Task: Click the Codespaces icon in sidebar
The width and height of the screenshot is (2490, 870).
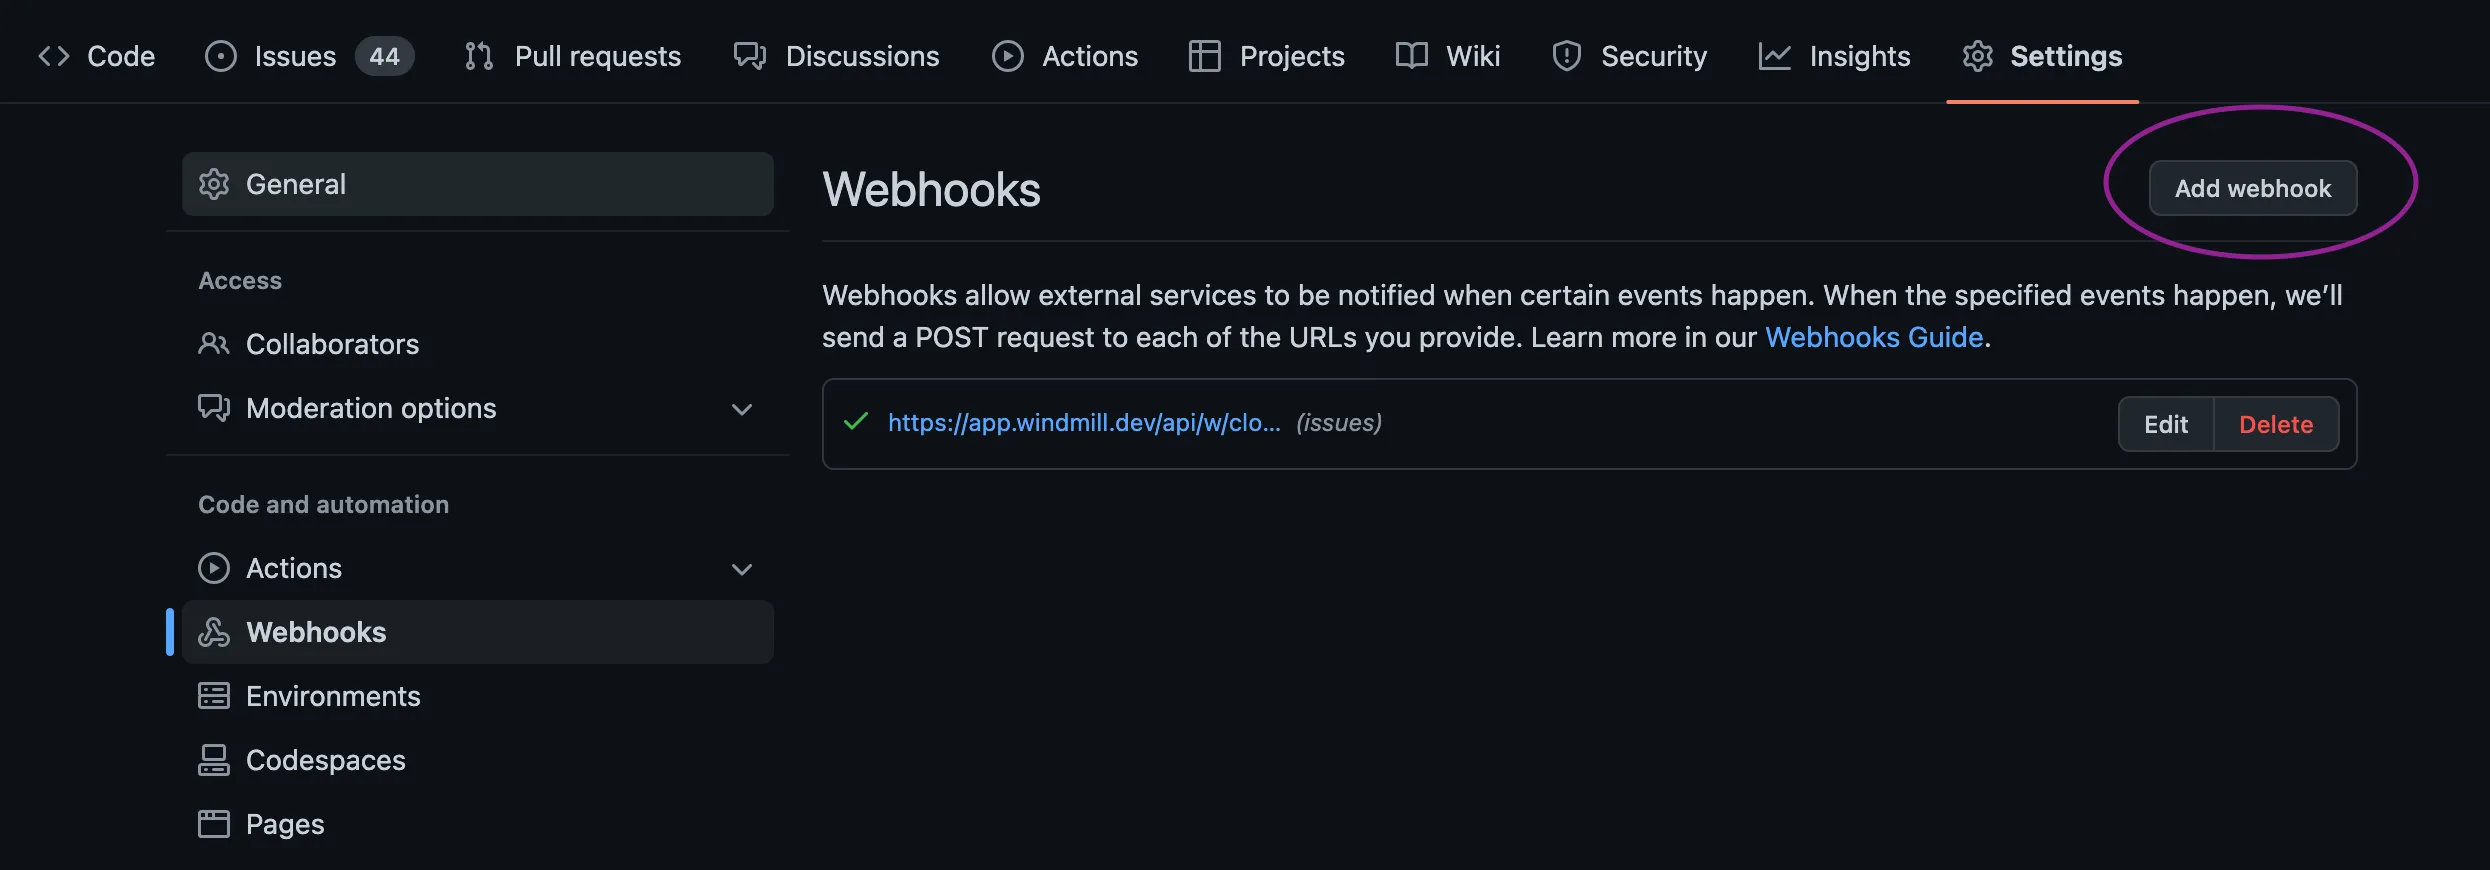Action: pos(213,760)
